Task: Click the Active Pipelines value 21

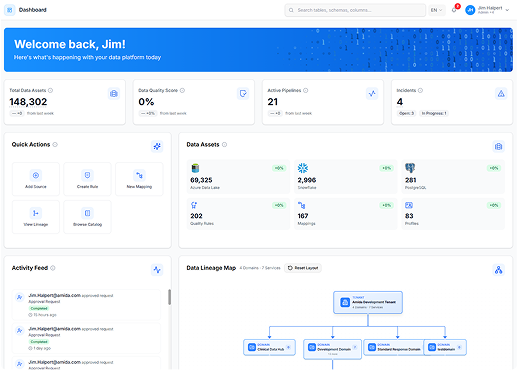Action: (273, 102)
